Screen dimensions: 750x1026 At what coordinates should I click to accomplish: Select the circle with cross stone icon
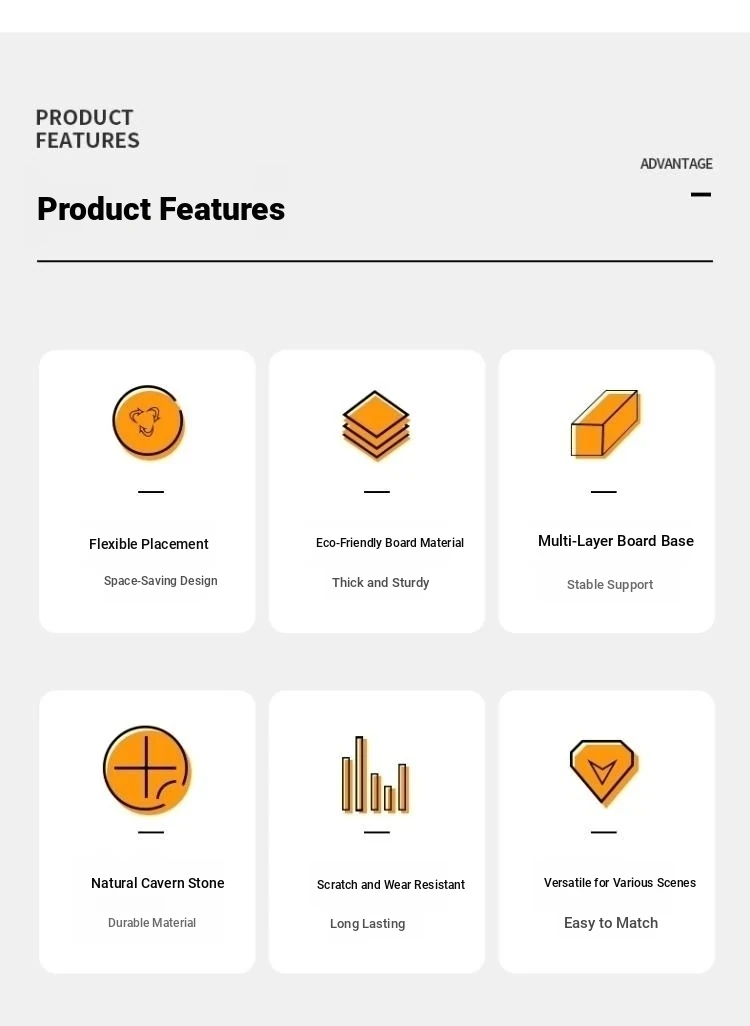[x=147, y=770]
